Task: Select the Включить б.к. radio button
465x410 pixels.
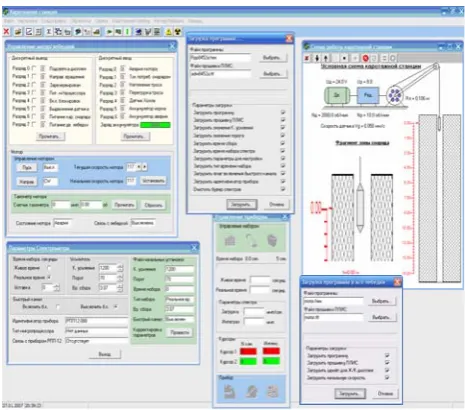Action: pos(58,306)
